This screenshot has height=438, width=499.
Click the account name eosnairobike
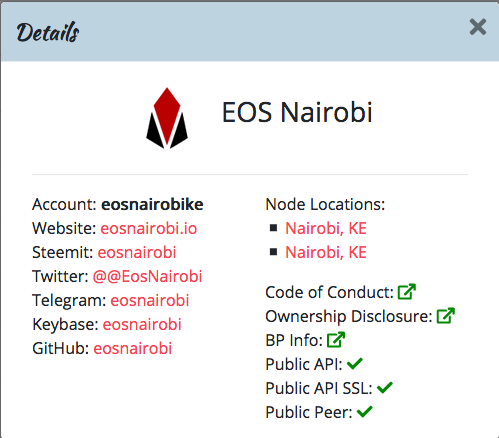tap(152, 204)
